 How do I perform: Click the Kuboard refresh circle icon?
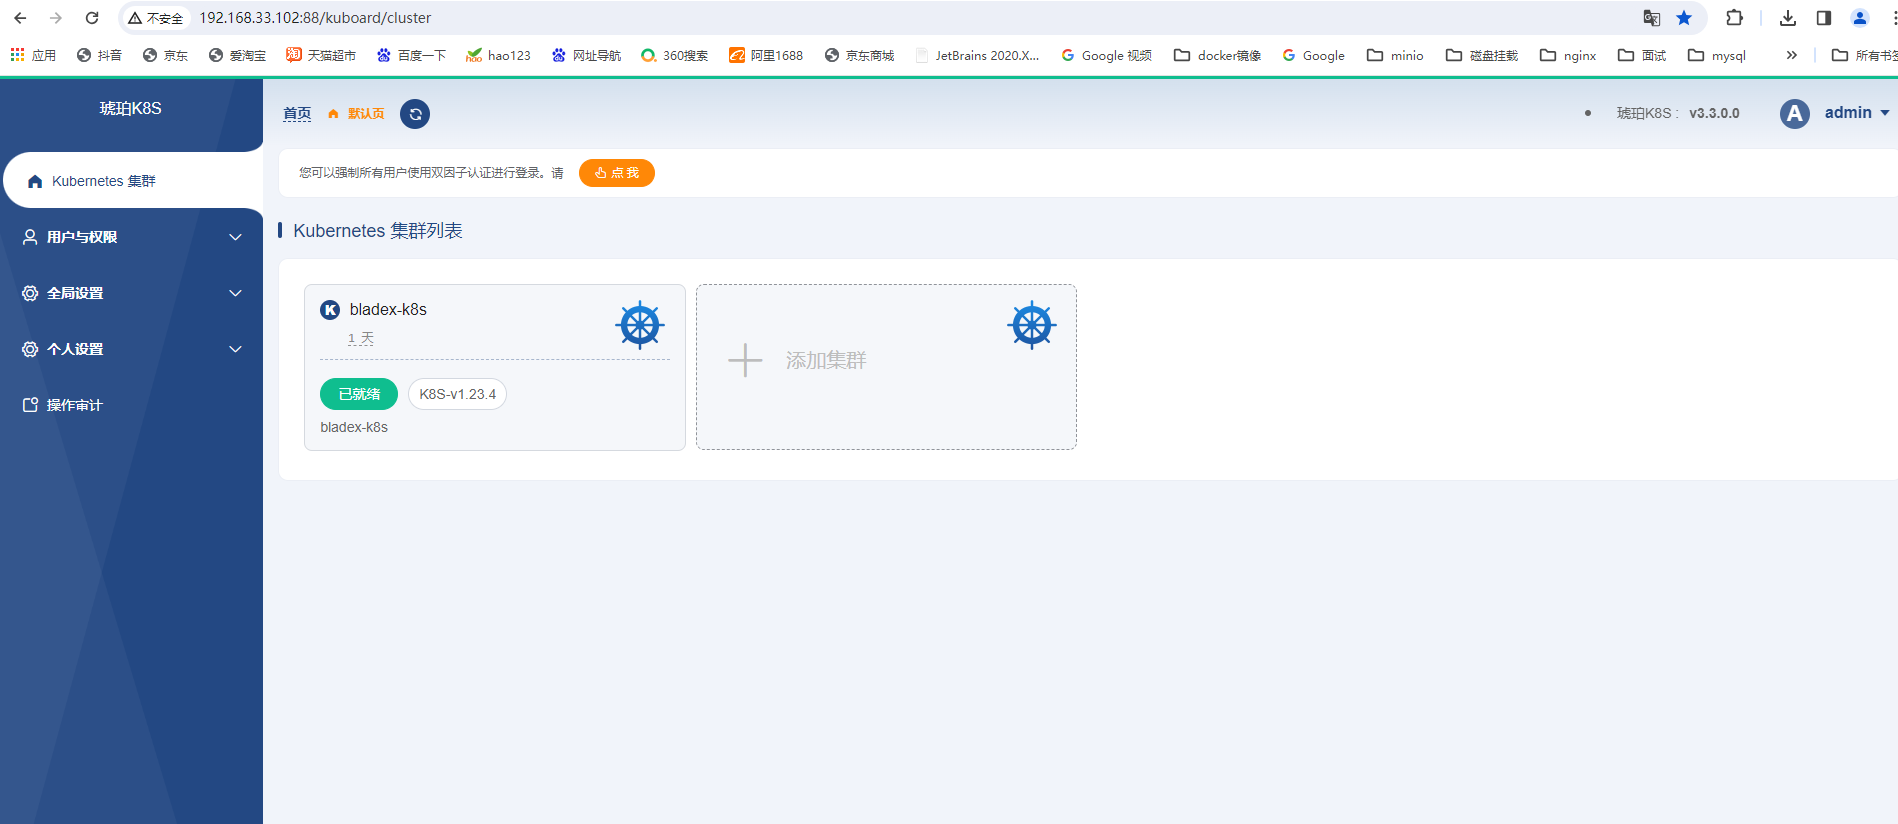coord(415,114)
